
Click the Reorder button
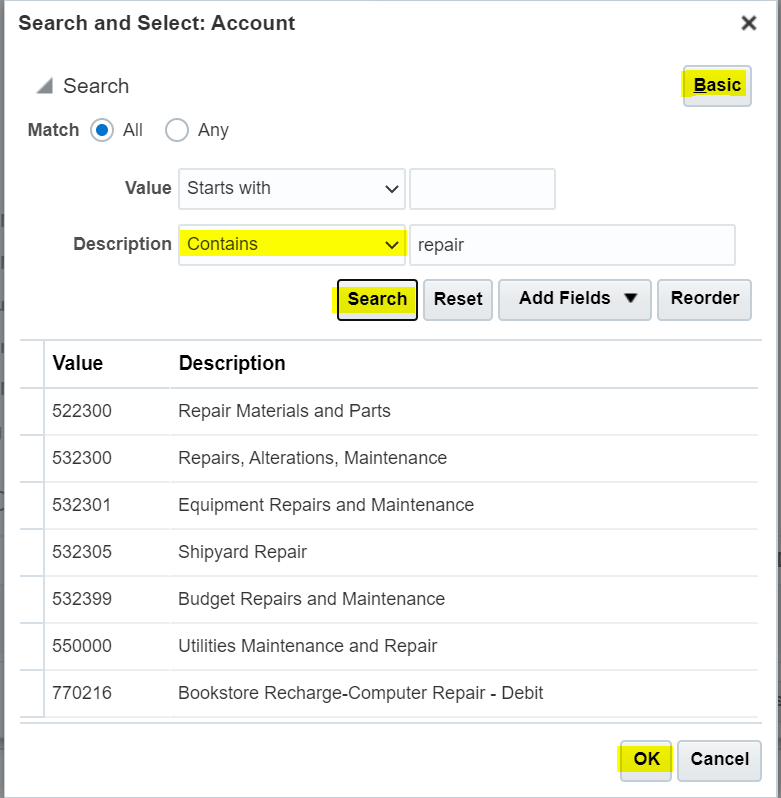704,299
